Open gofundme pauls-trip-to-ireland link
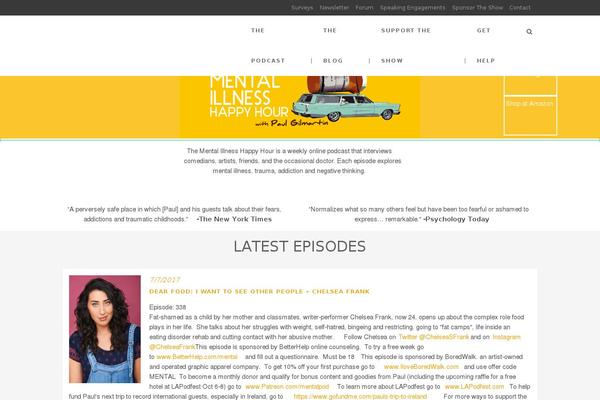600x400 pixels. pyautogui.click(x=360, y=397)
